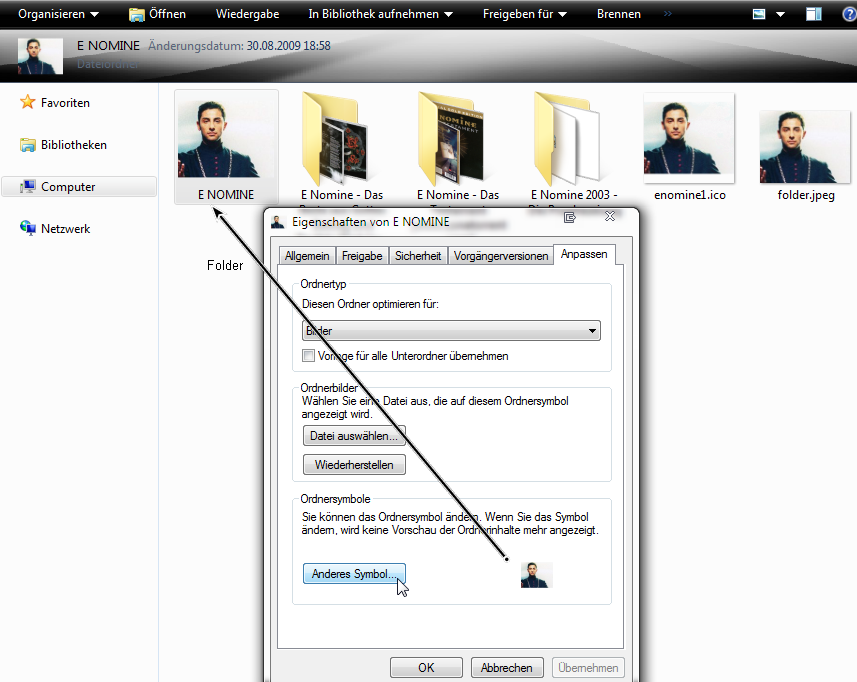Click the Wiederherstellen button

click(354, 465)
